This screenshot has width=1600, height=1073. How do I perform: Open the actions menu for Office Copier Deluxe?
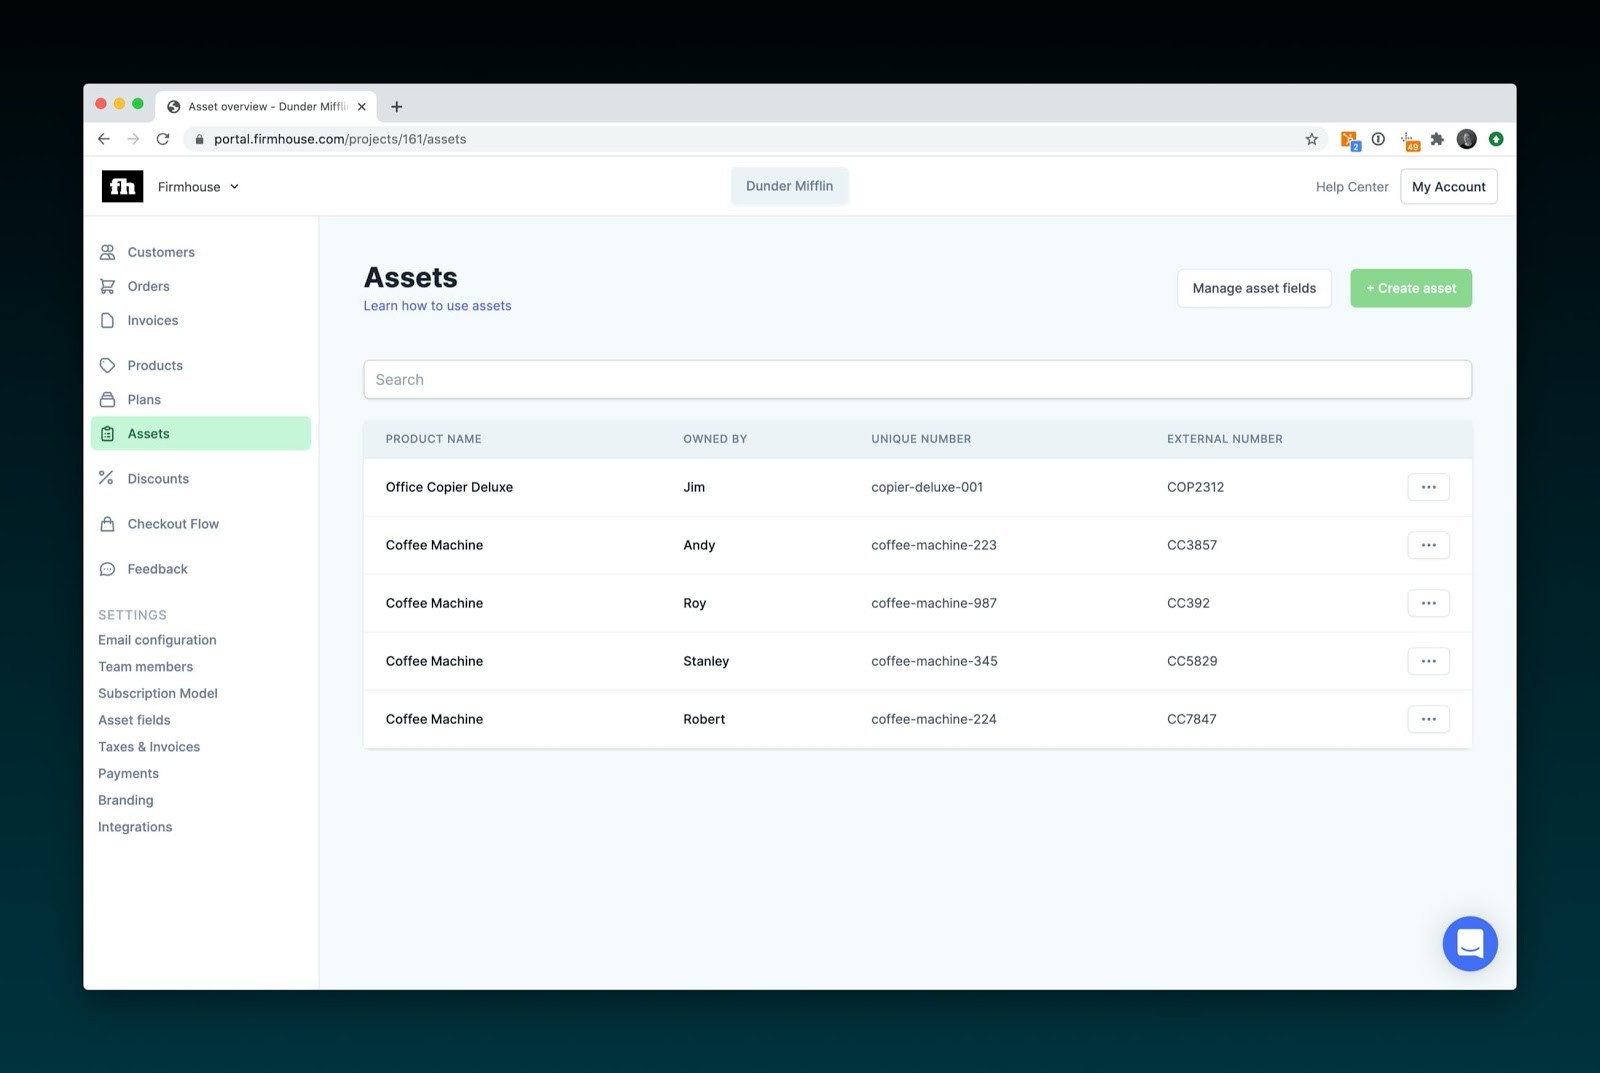coord(1428,487)
